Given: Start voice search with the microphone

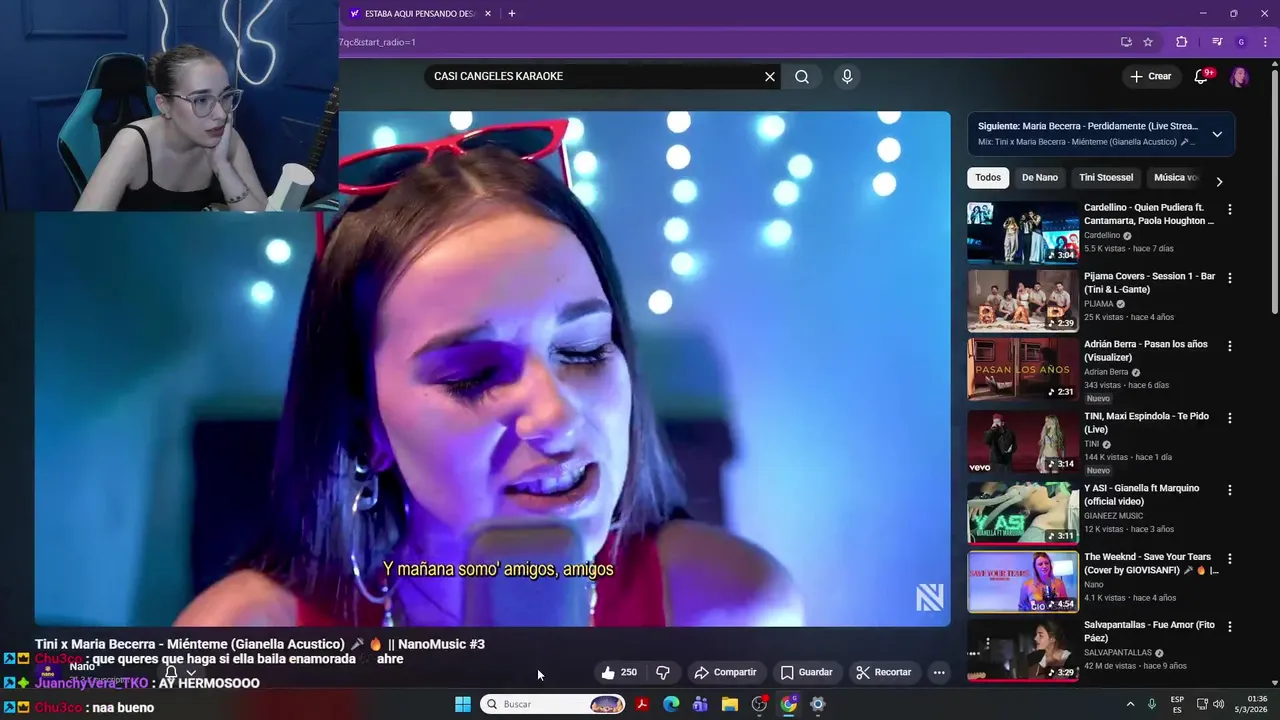Looking at the screenshot, I should coord(847,77).
